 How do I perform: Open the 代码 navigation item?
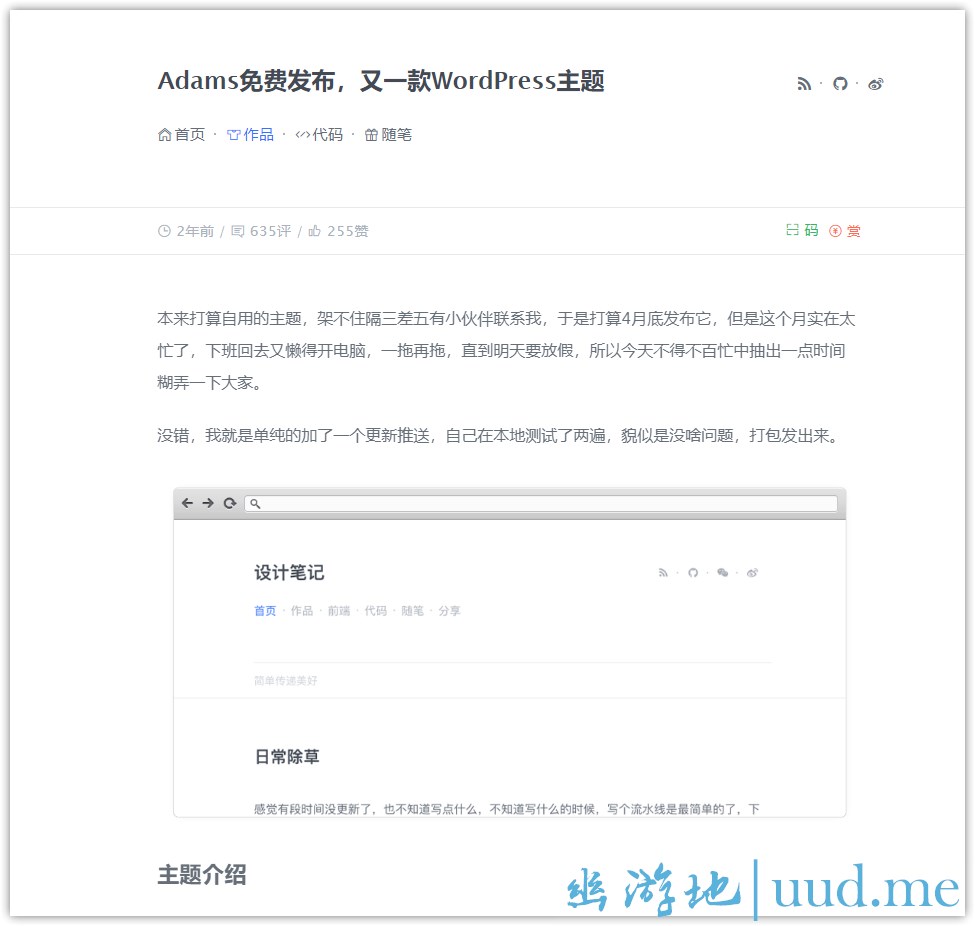pyautogui.click(x=319, y=135)
